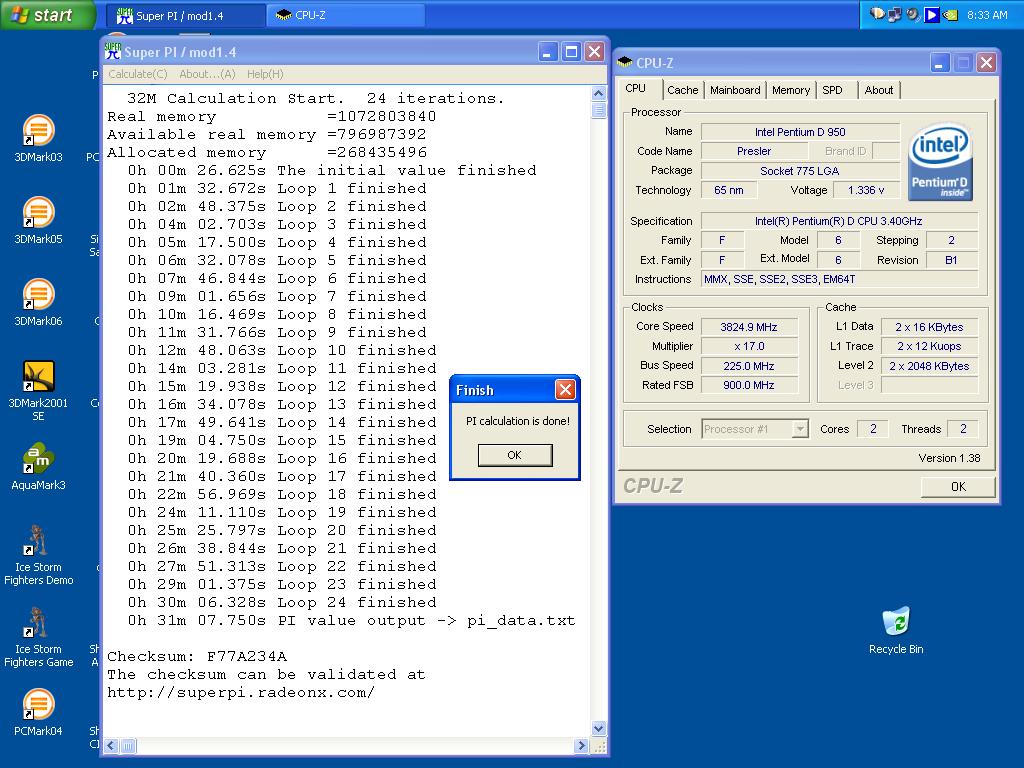
Task: Switch to the Memory tab in CPU-Z
Action: (x=791, y=90)
